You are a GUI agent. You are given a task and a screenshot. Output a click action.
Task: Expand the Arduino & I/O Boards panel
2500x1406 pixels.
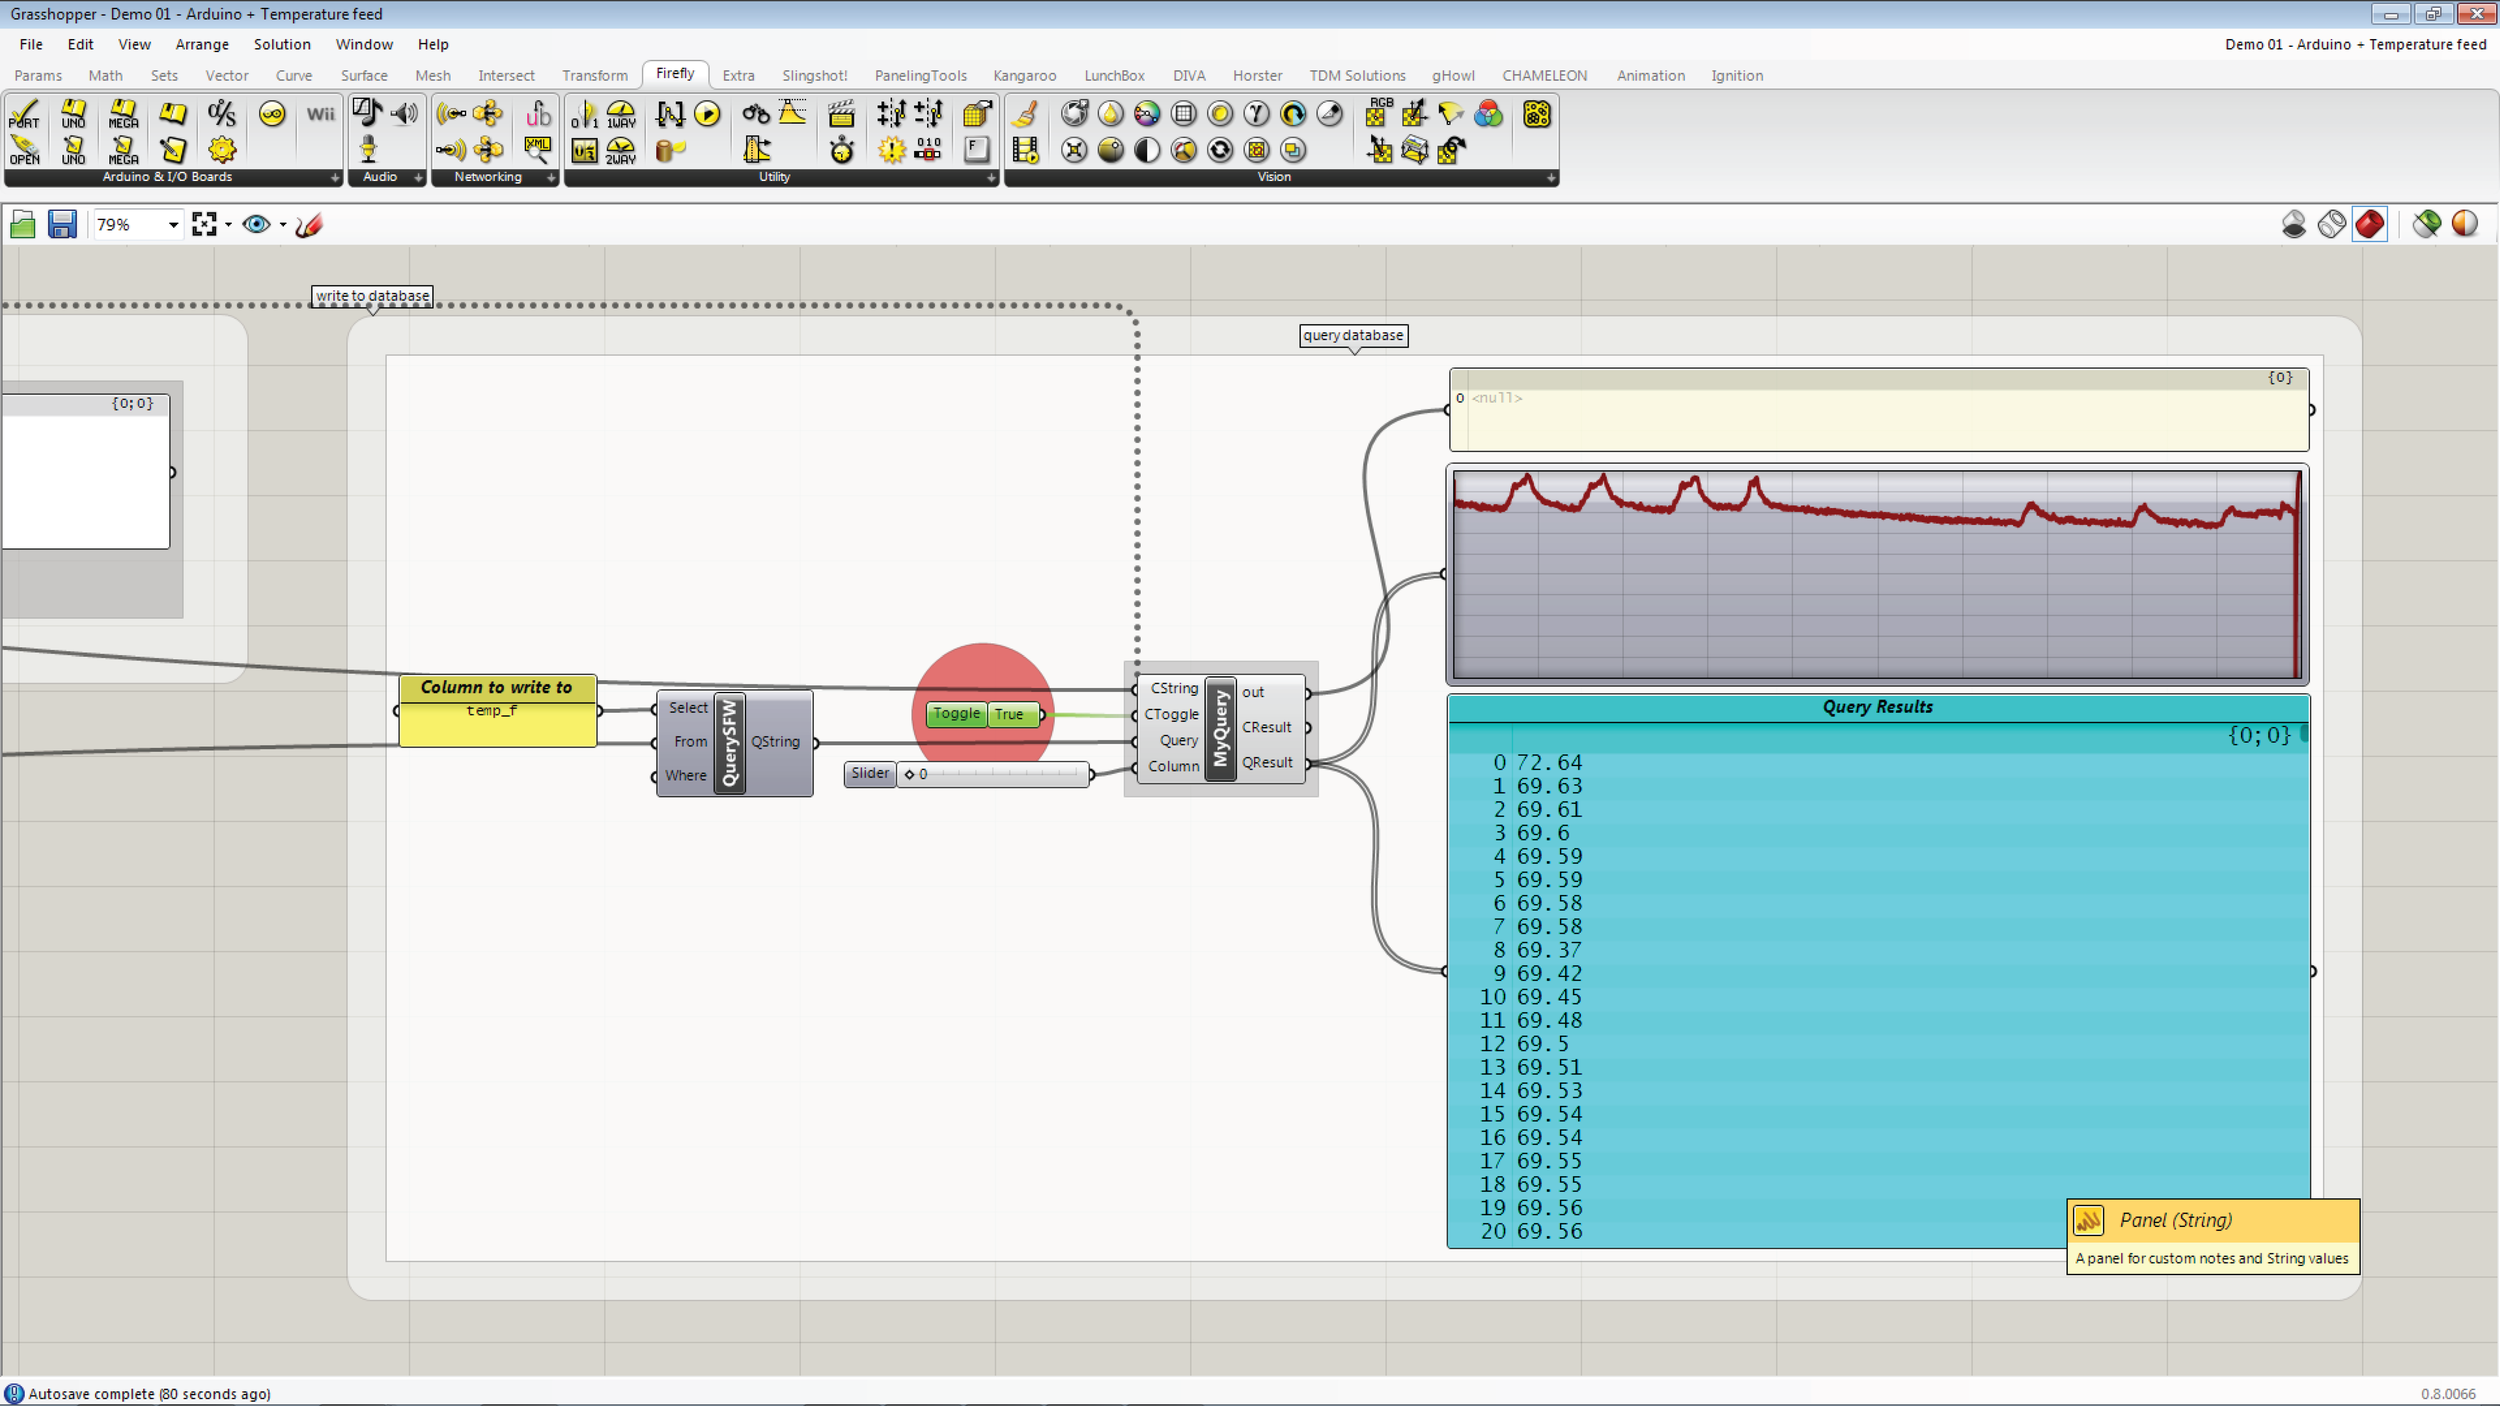click(x=335, y=178)
